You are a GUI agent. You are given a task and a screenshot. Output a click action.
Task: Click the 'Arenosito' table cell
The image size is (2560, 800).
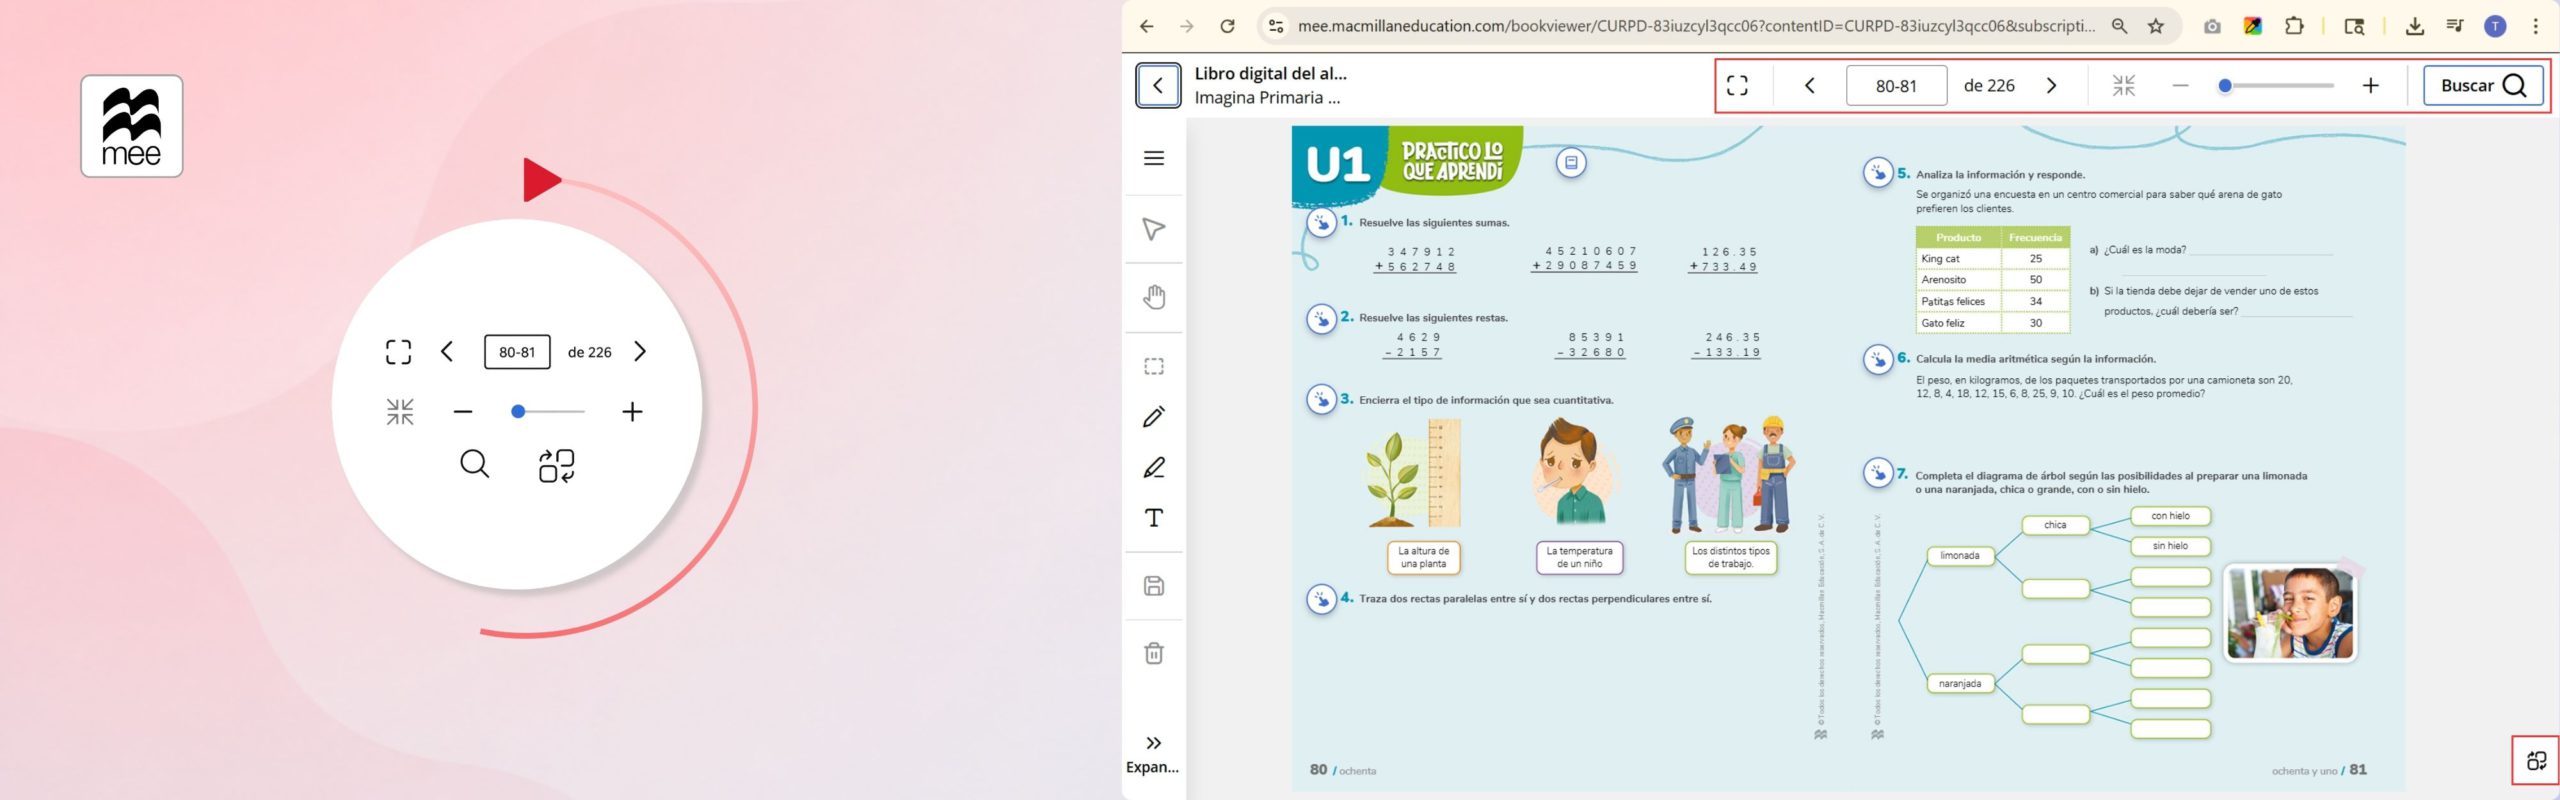[1958, 280]
